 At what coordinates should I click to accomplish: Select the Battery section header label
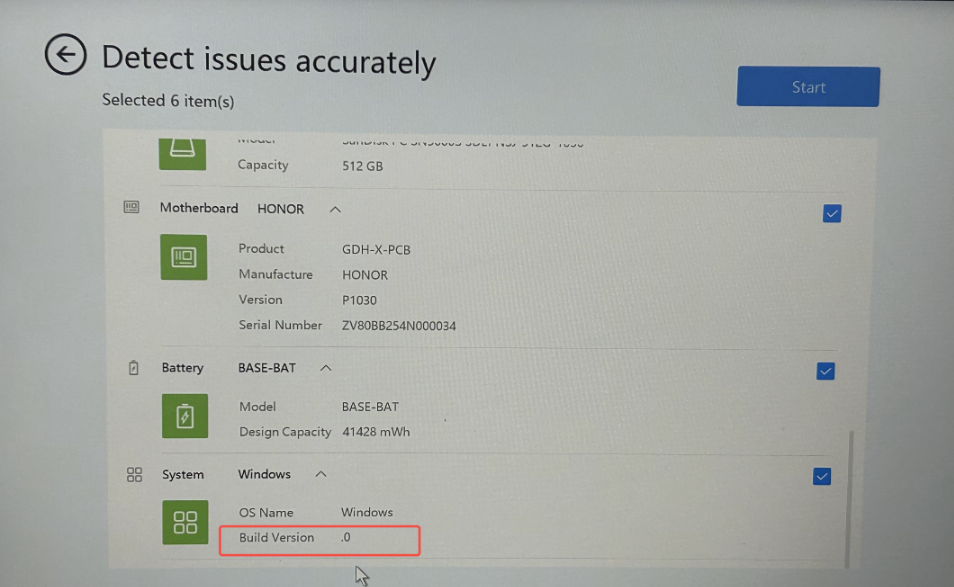coord(183,368)
